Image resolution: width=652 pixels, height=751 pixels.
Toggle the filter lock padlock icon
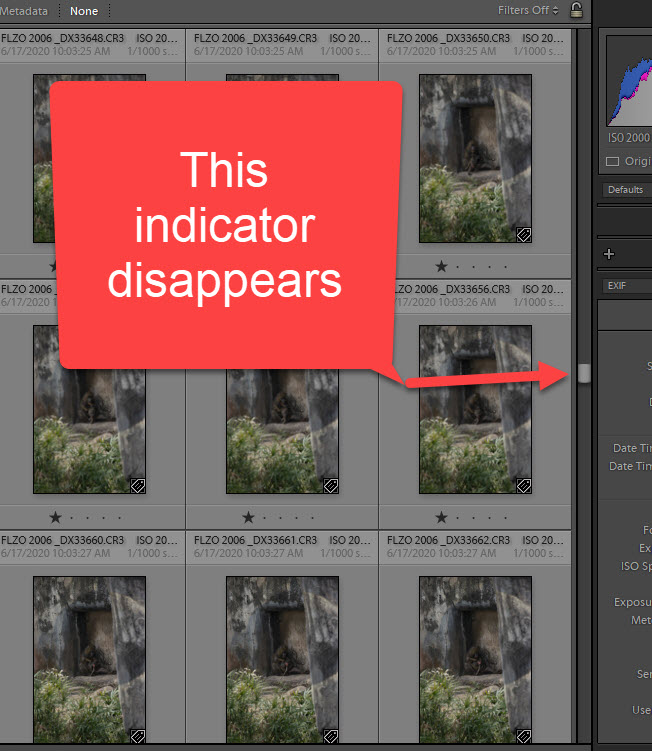[576, 10]
